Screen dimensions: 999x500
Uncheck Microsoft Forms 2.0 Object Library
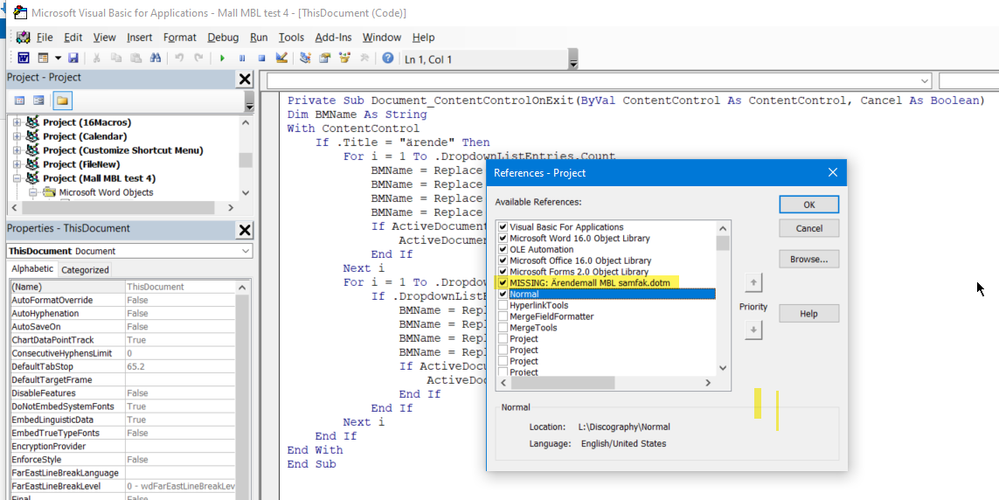click(503, 271)
